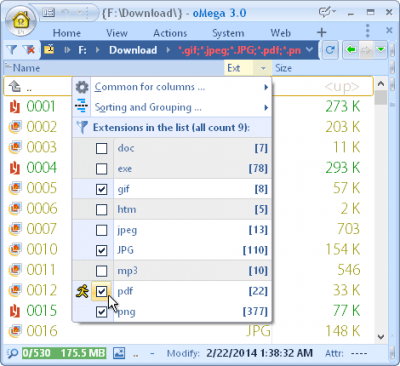The image size is (400, 366).
Task: Clear the filter with the red X funnel
Action: (x=29, y=50)
